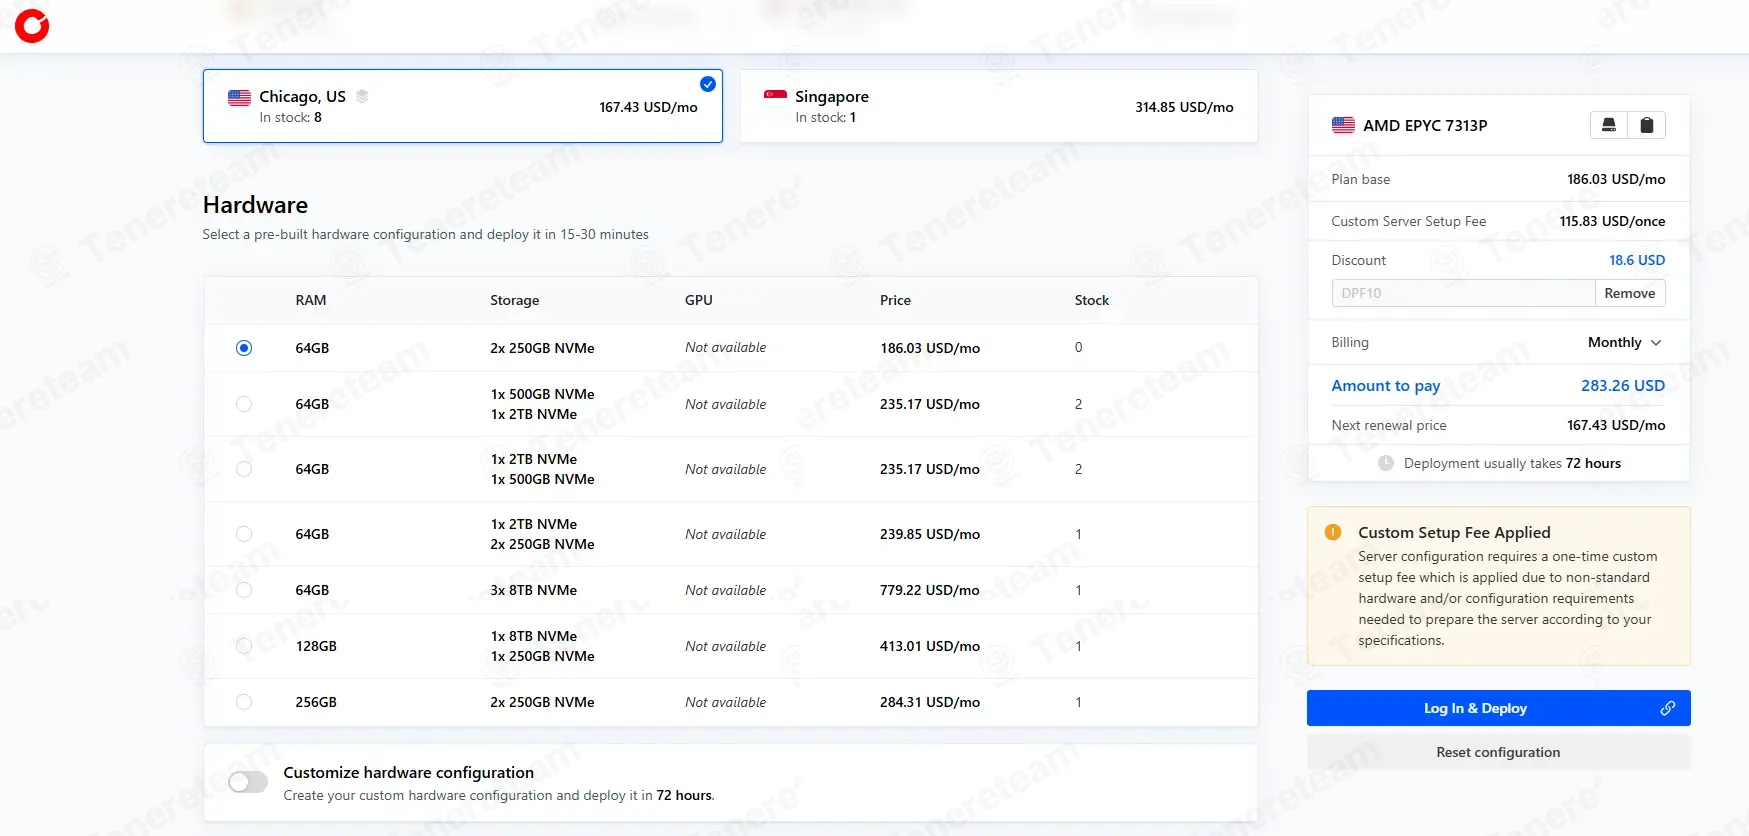Click the 314.85 USD/mo Singapore price
This screenshot has width=1749, height=836.
tap(1184, 107)
